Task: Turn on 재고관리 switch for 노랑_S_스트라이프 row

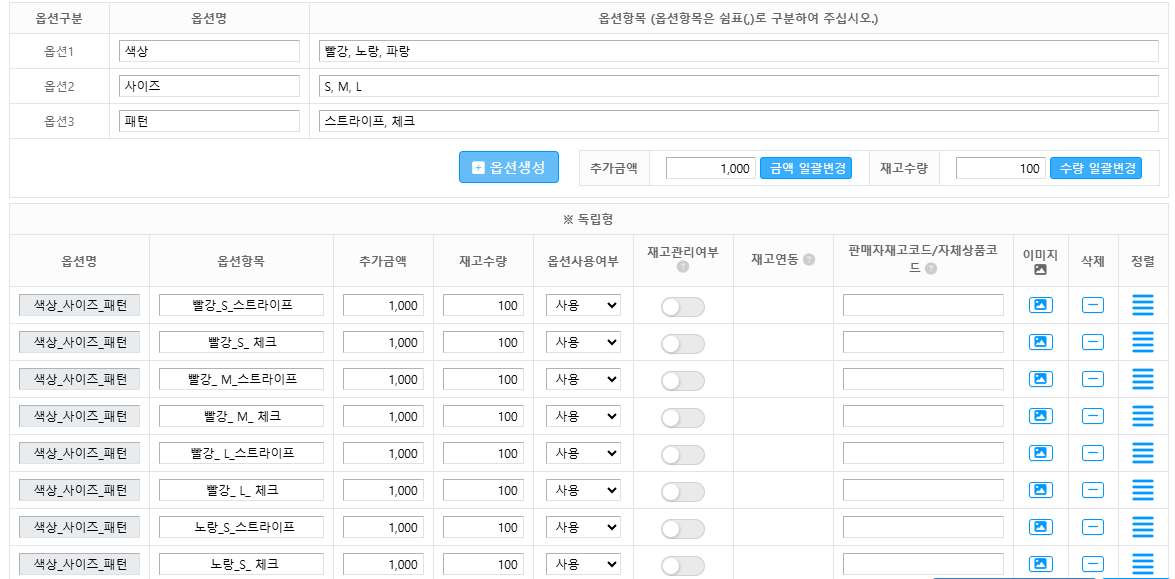Action: click(x=683, y=529)
